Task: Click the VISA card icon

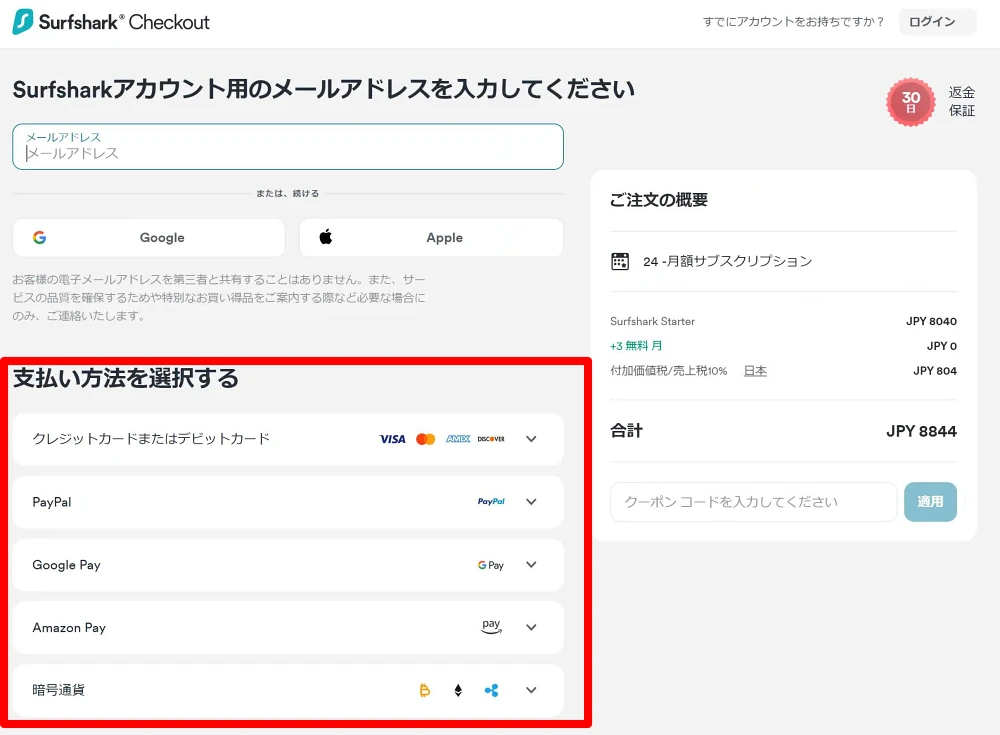Action: (392, 439)
